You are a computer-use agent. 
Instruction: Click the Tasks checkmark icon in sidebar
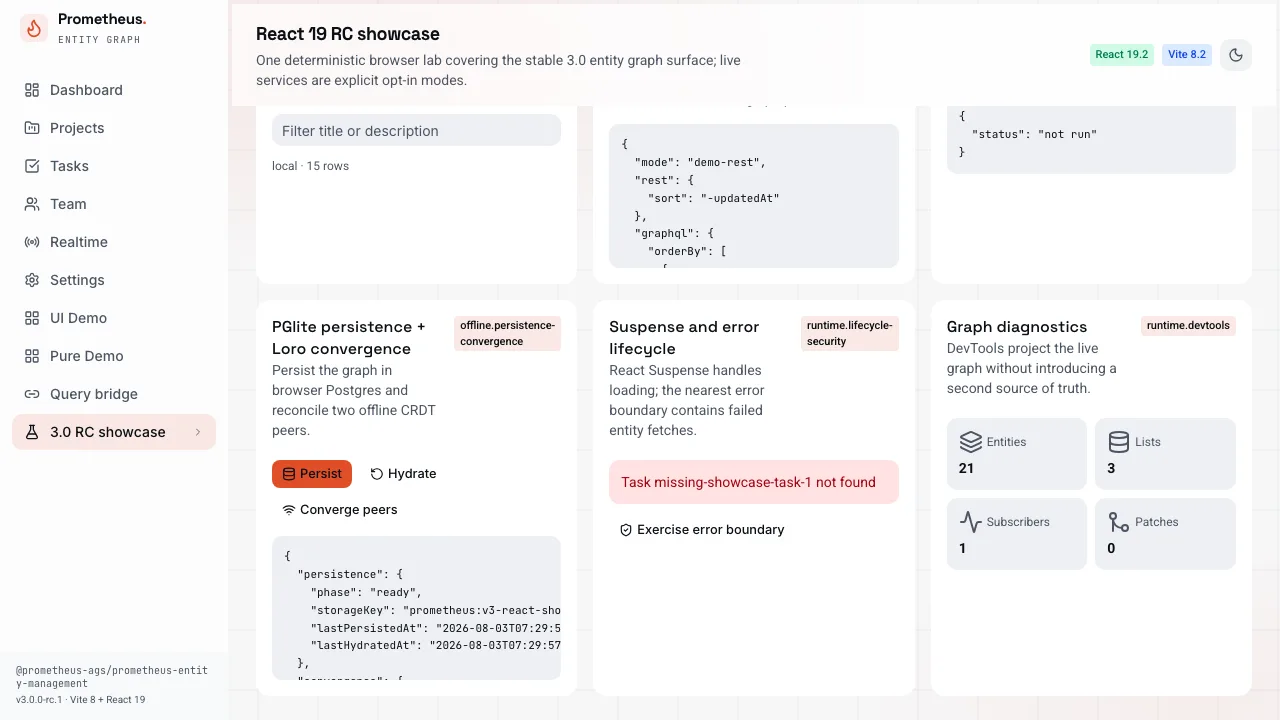[x=32, y=166]
